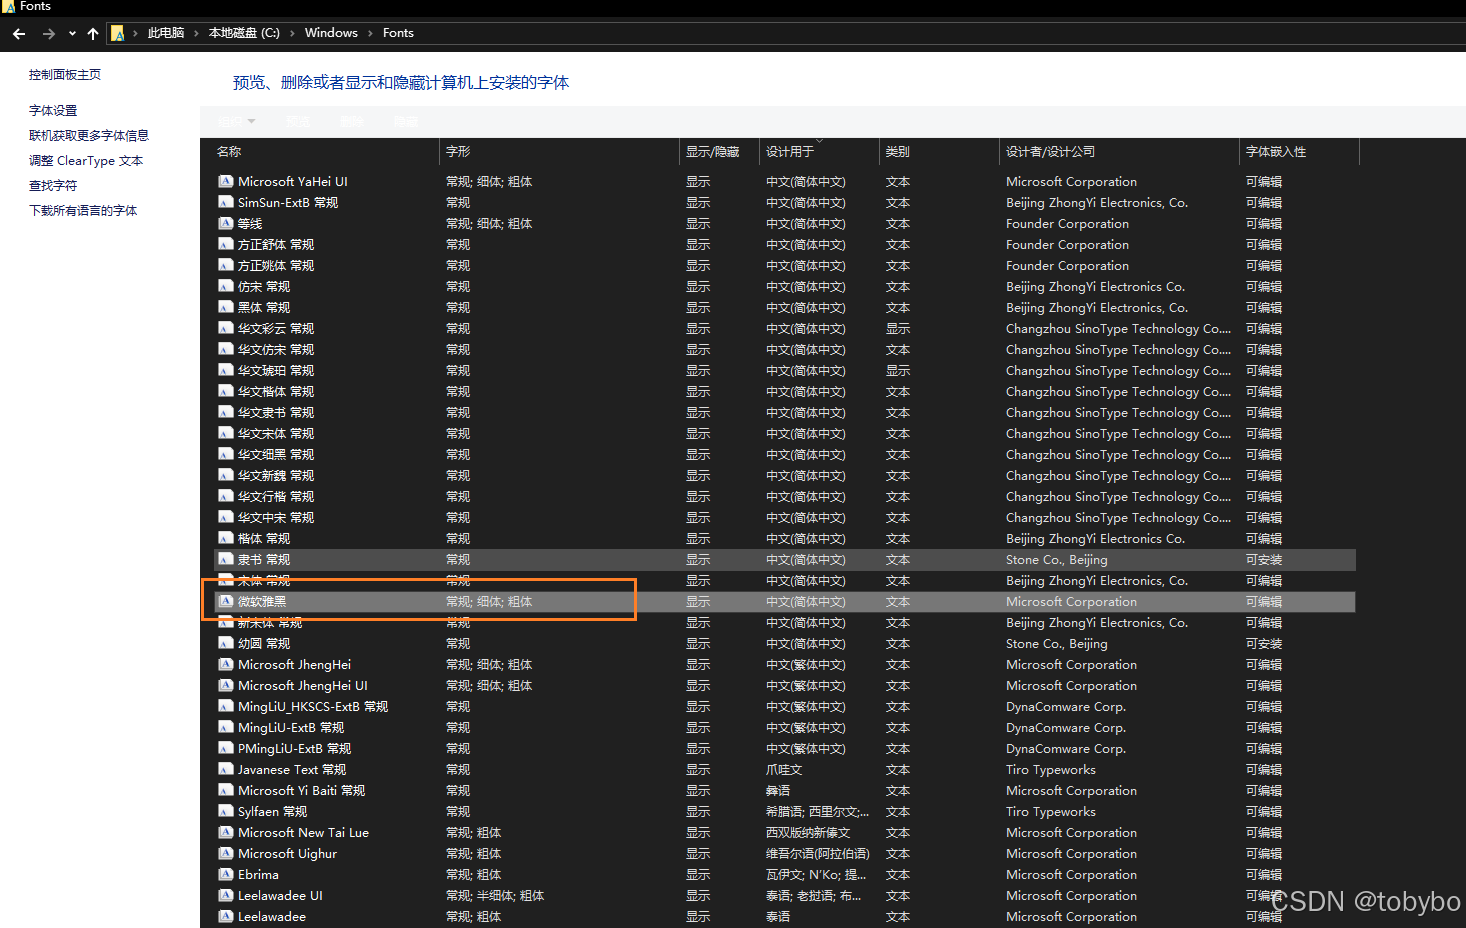Click the font icon of 等线
The image size is (1466, 928).
226,224
